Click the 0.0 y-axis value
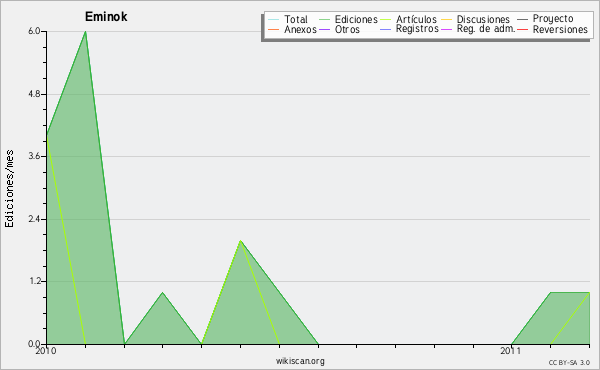Viewport: 600px width, 370px height. (34, 344)
